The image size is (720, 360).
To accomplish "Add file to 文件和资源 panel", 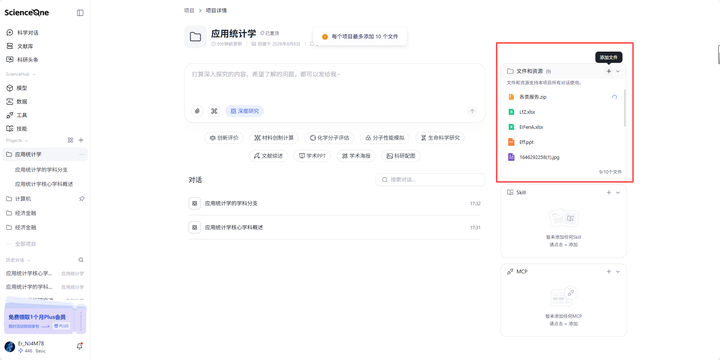I will tap(609, 71).
